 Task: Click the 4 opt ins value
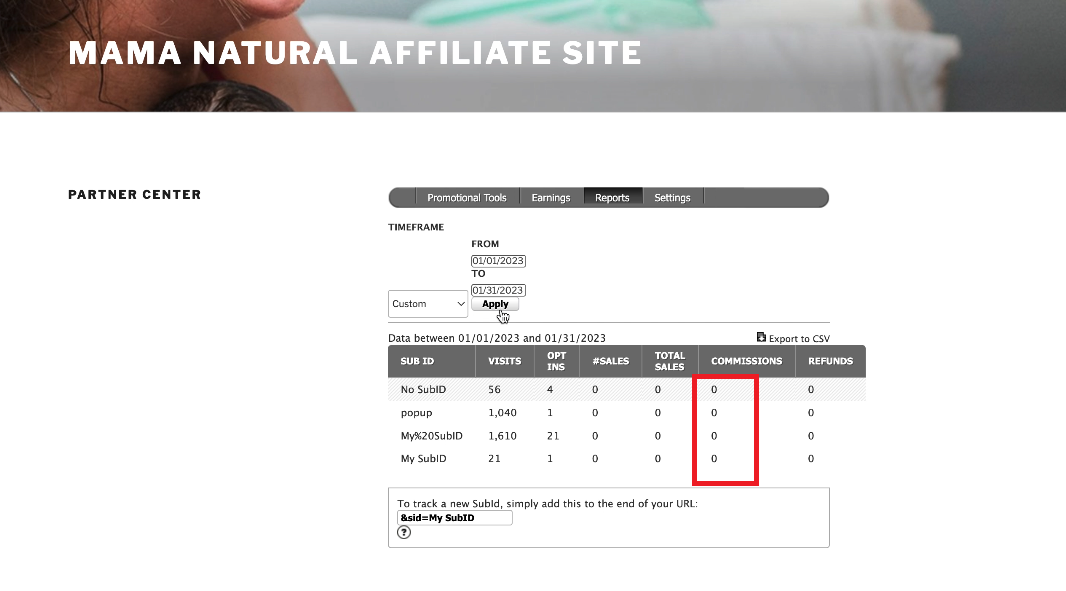(550, 390)
